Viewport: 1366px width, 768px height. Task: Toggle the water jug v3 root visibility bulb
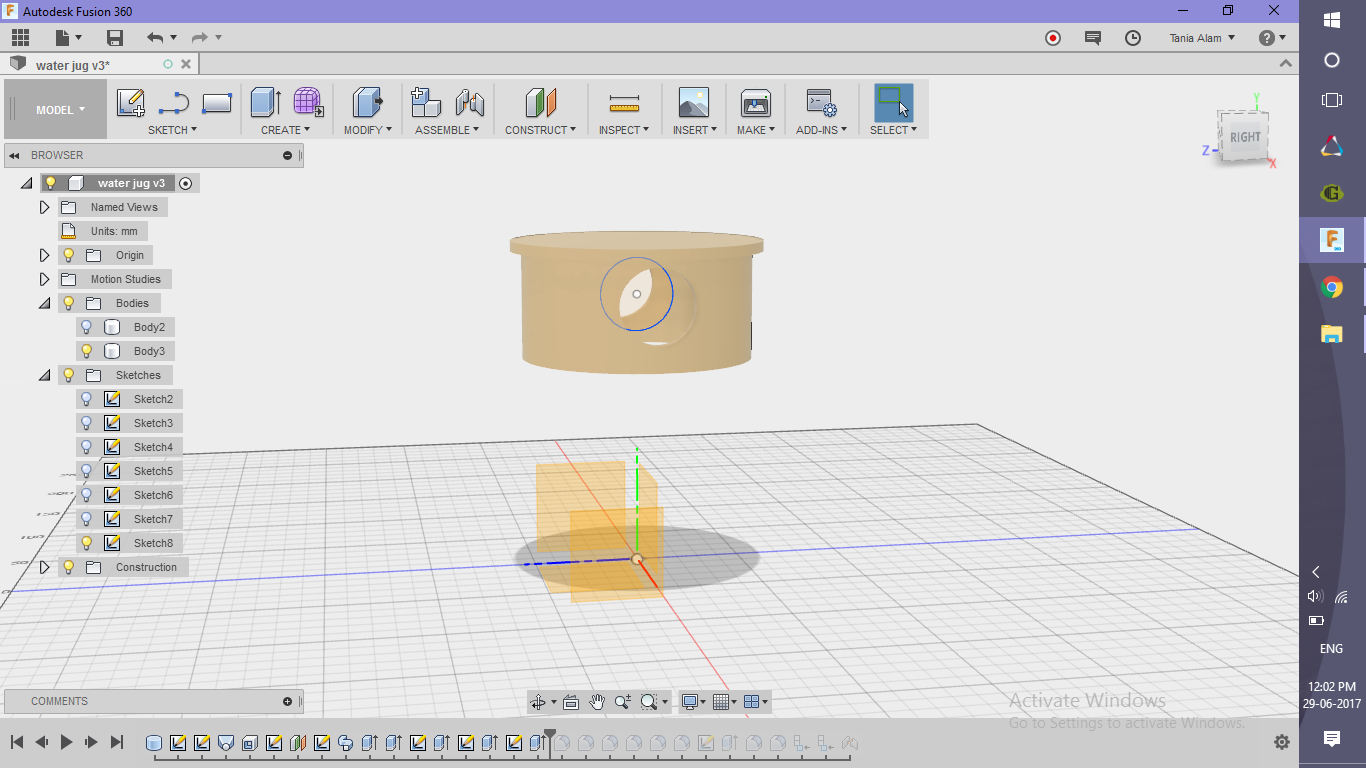pyautogui.click(x=51, y=183)
